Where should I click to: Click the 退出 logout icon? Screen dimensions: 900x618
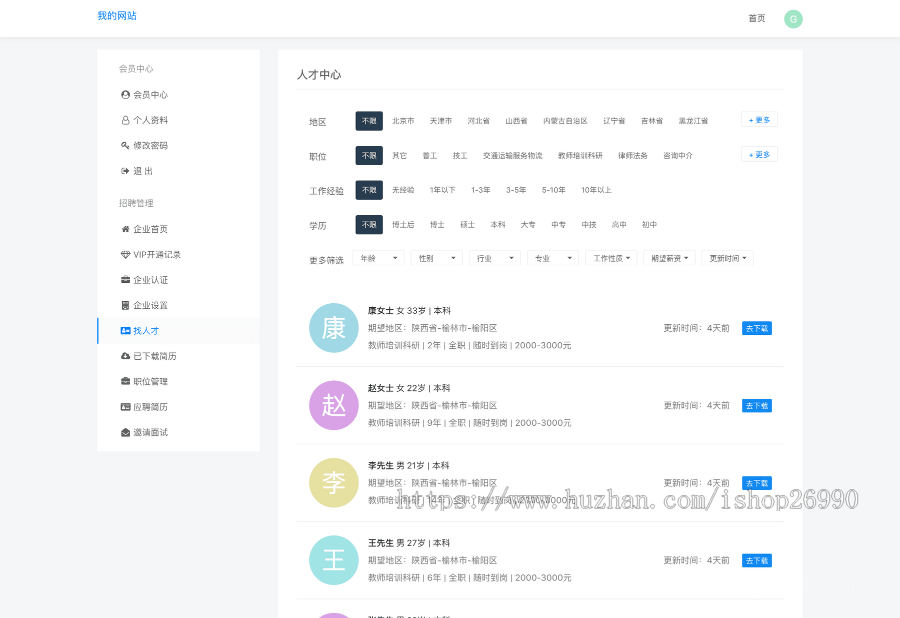125,171
